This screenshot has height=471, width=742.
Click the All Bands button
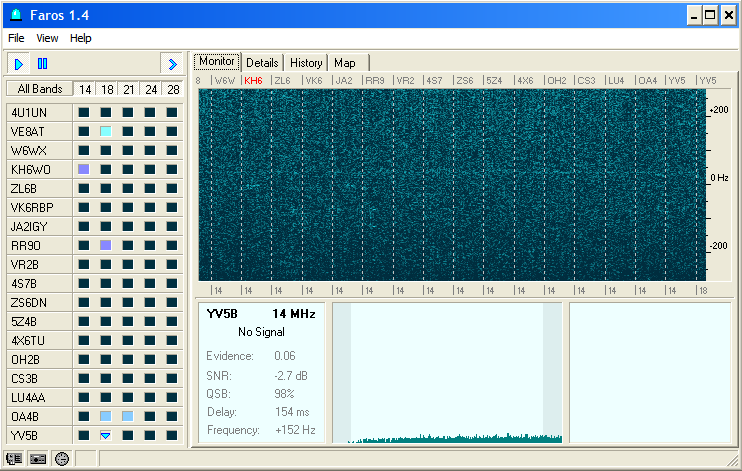[40, 89]
